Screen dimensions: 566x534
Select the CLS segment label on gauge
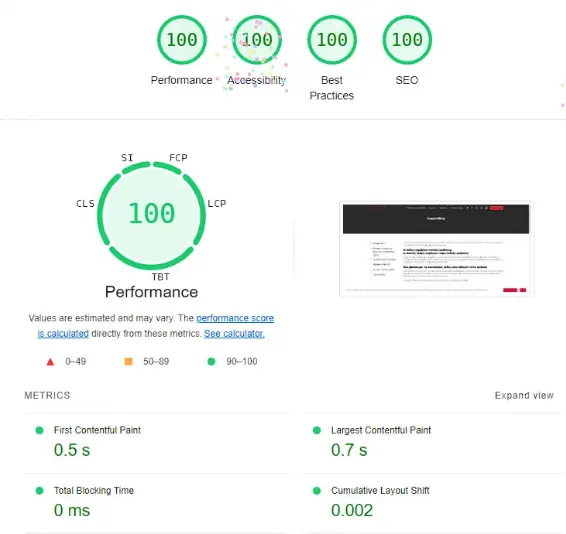click(85, 204)
